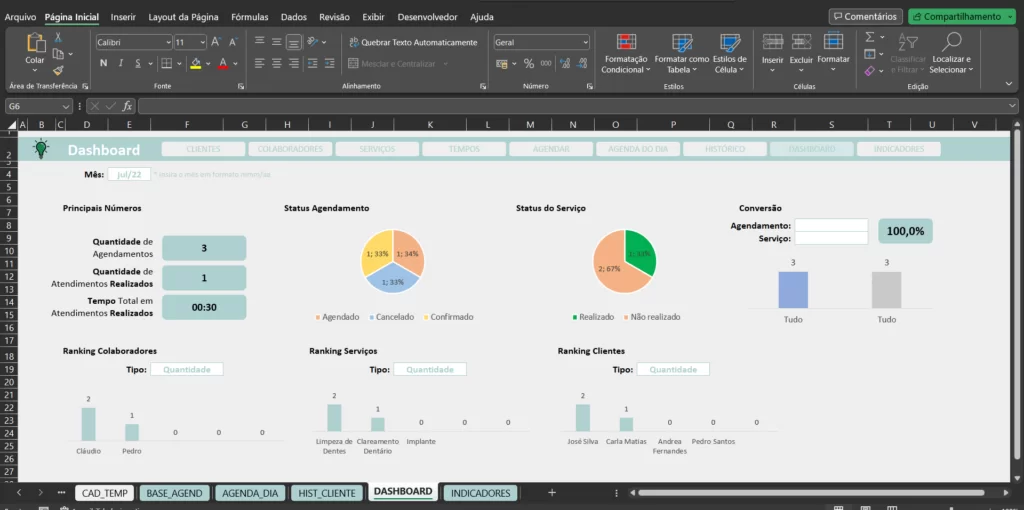Image resolution: width=1024 pixels, height=510 pixels.
Task: Click Quebrar Texto Automaticamente
Action: [x=413, y=42]
